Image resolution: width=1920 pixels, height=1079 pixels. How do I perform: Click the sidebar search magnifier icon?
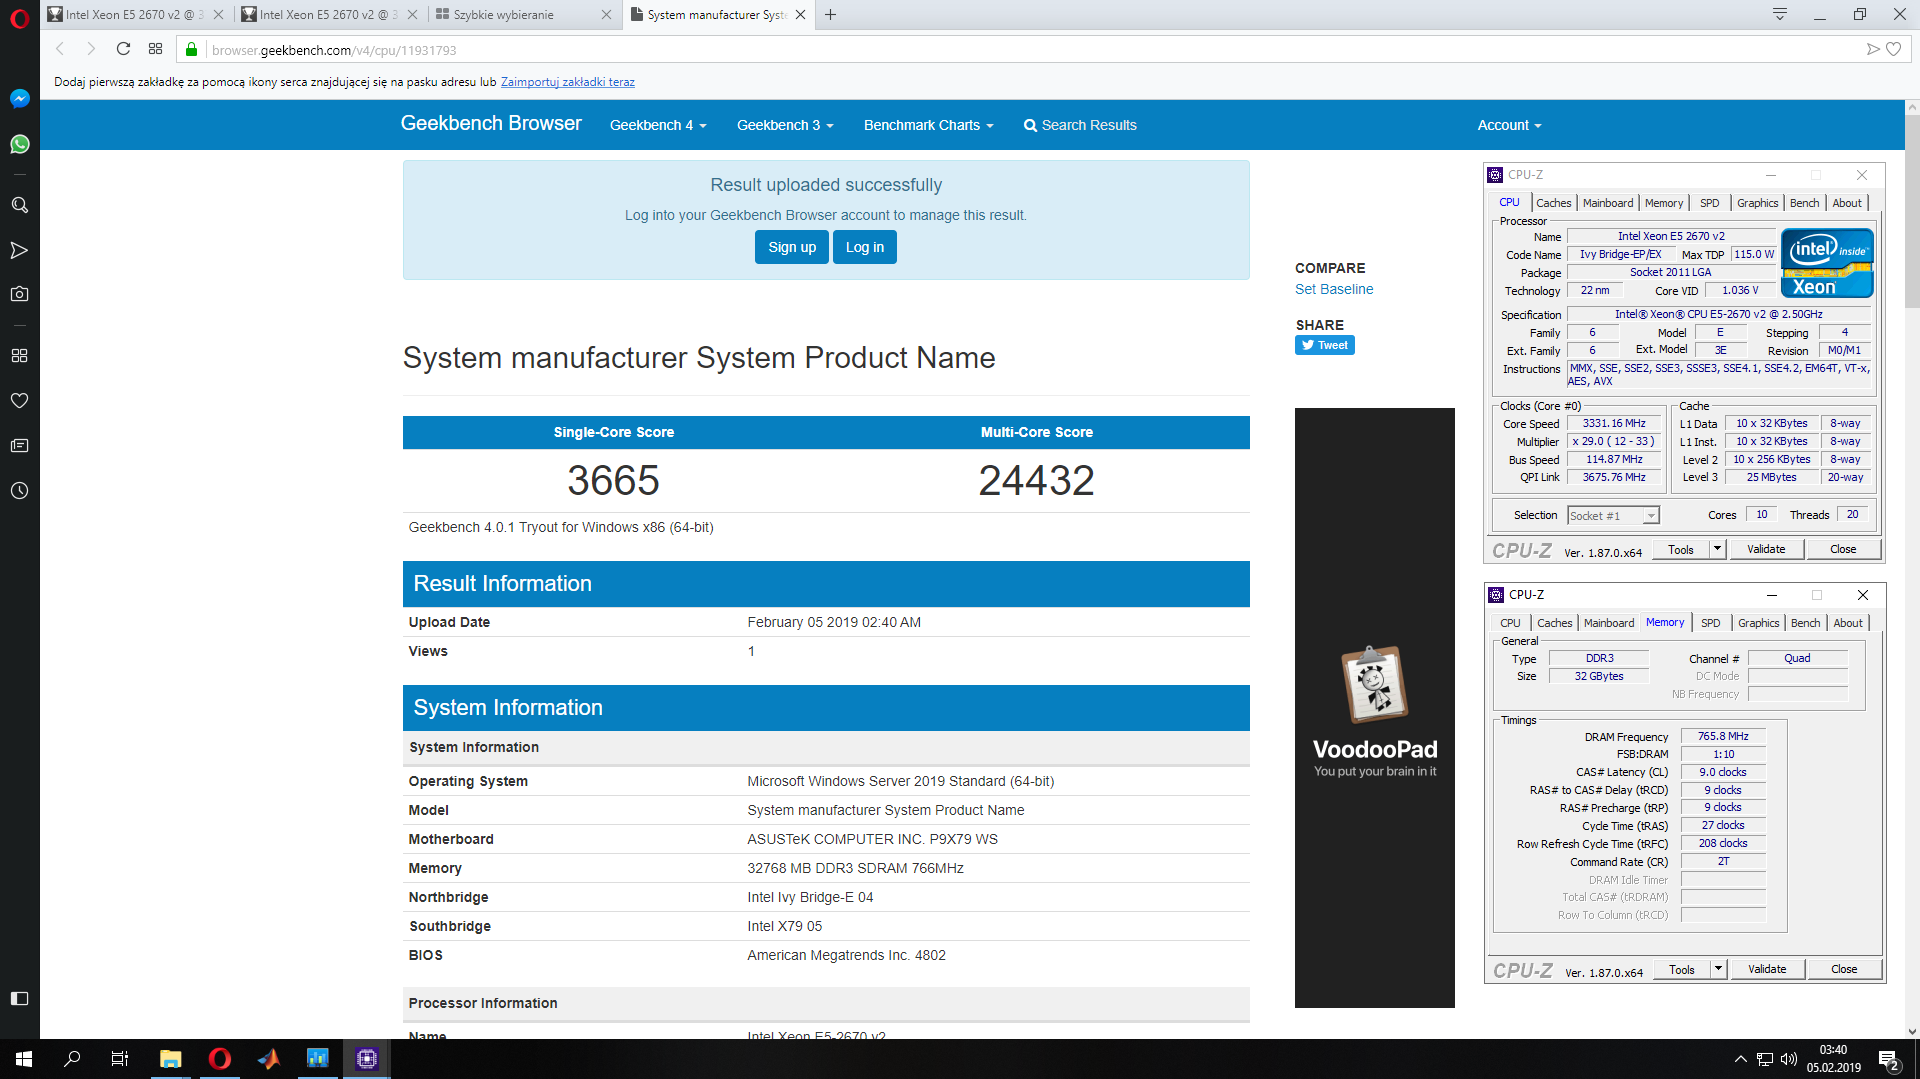19,205
